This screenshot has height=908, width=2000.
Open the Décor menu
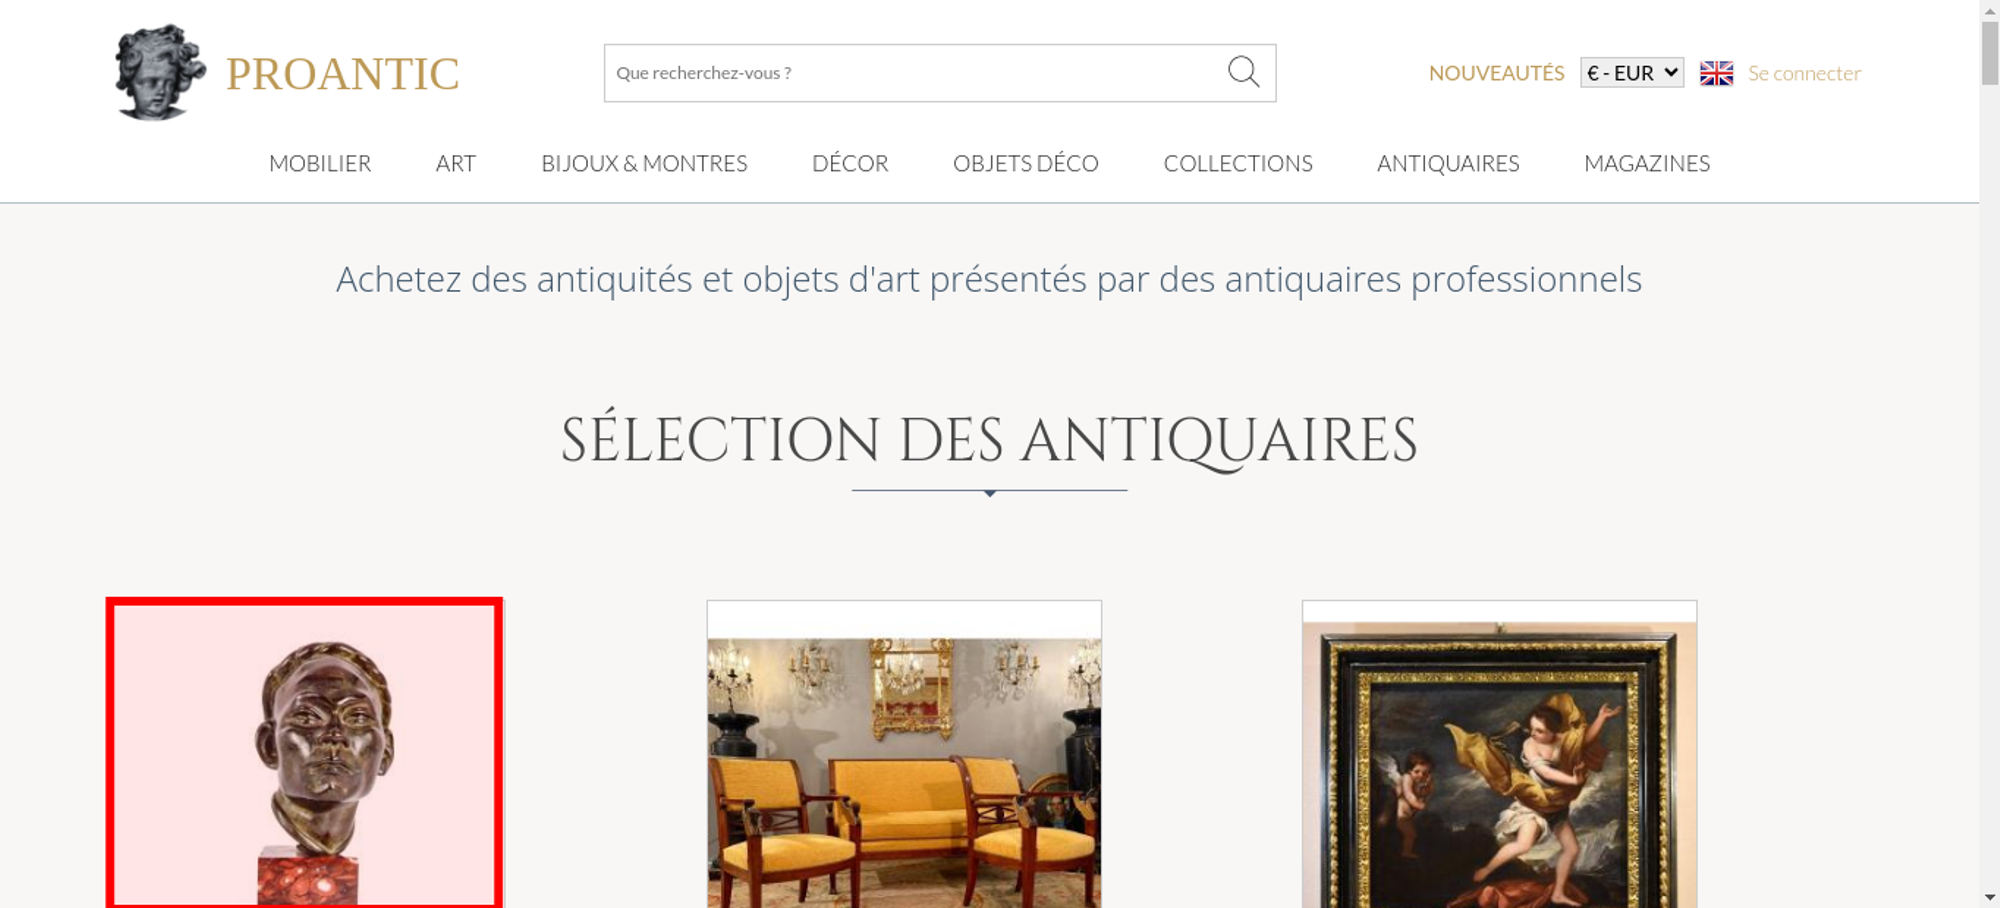coord(850,163)
